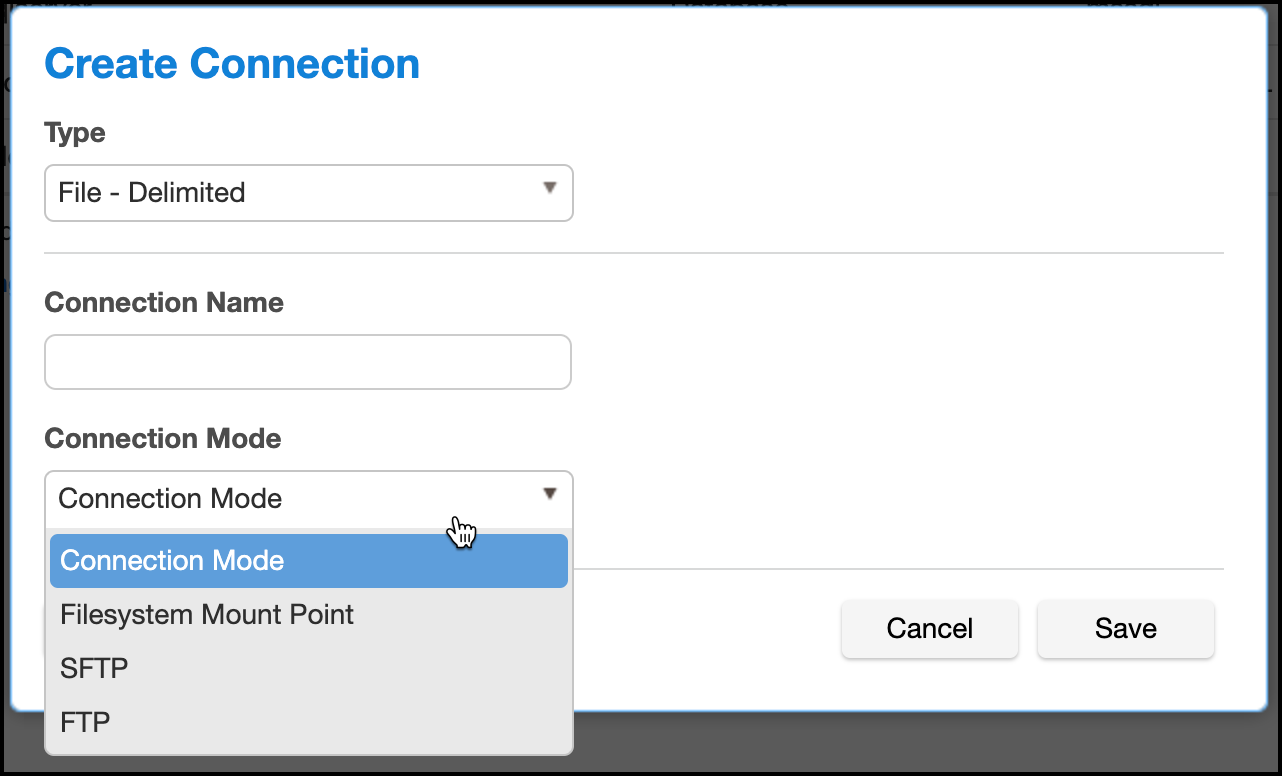1282x776 pixels.
Task: Click the Connection Mode field label
Action: [163, 438]
